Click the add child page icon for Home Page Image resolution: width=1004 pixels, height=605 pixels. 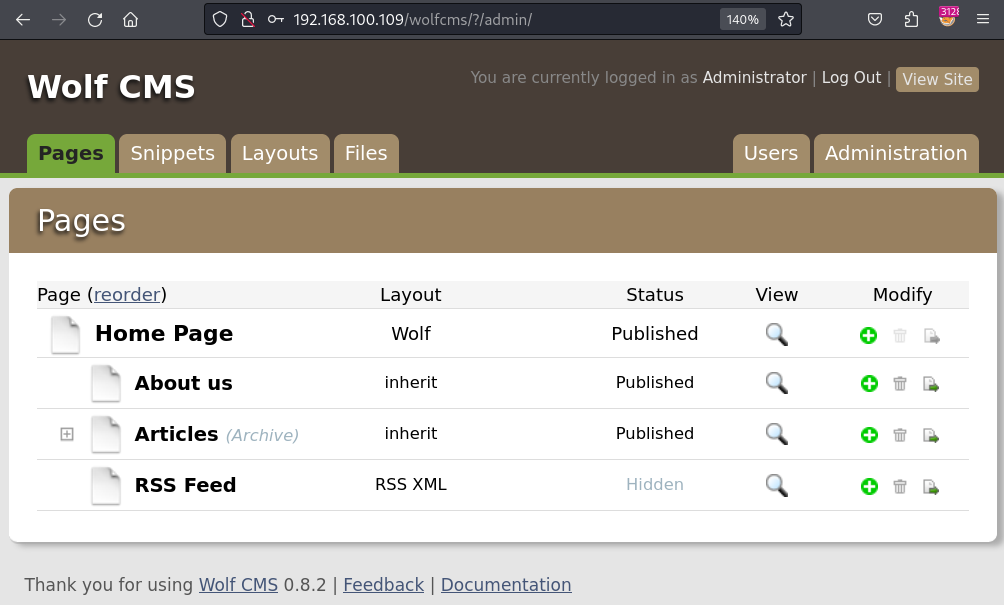click(x=868, y=336)
